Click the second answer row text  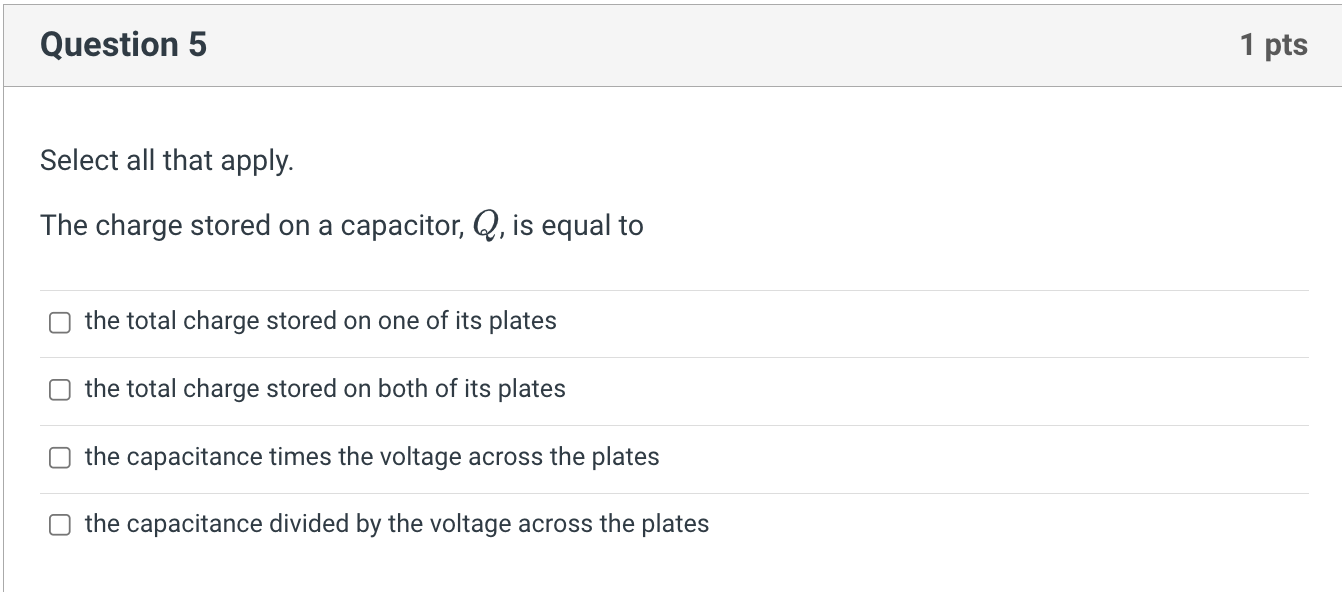point(325,389)
